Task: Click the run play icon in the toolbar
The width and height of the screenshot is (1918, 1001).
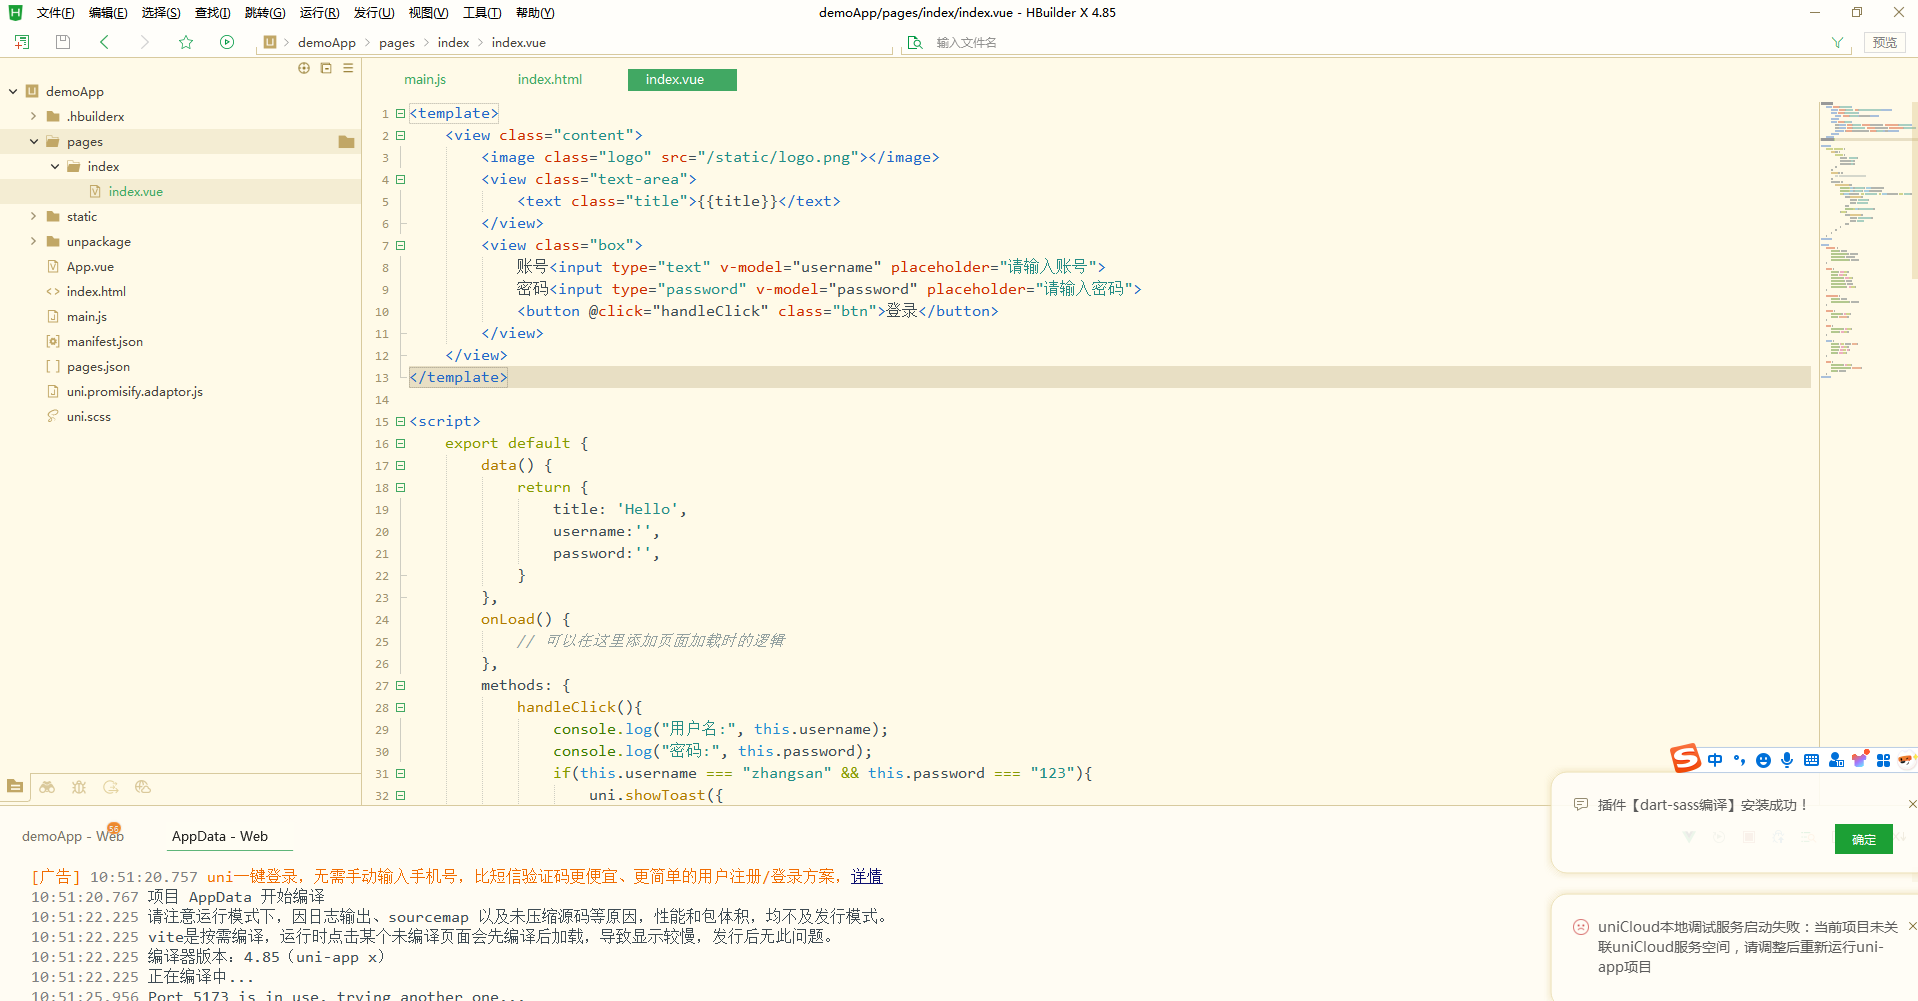Action: click(227, 42)
